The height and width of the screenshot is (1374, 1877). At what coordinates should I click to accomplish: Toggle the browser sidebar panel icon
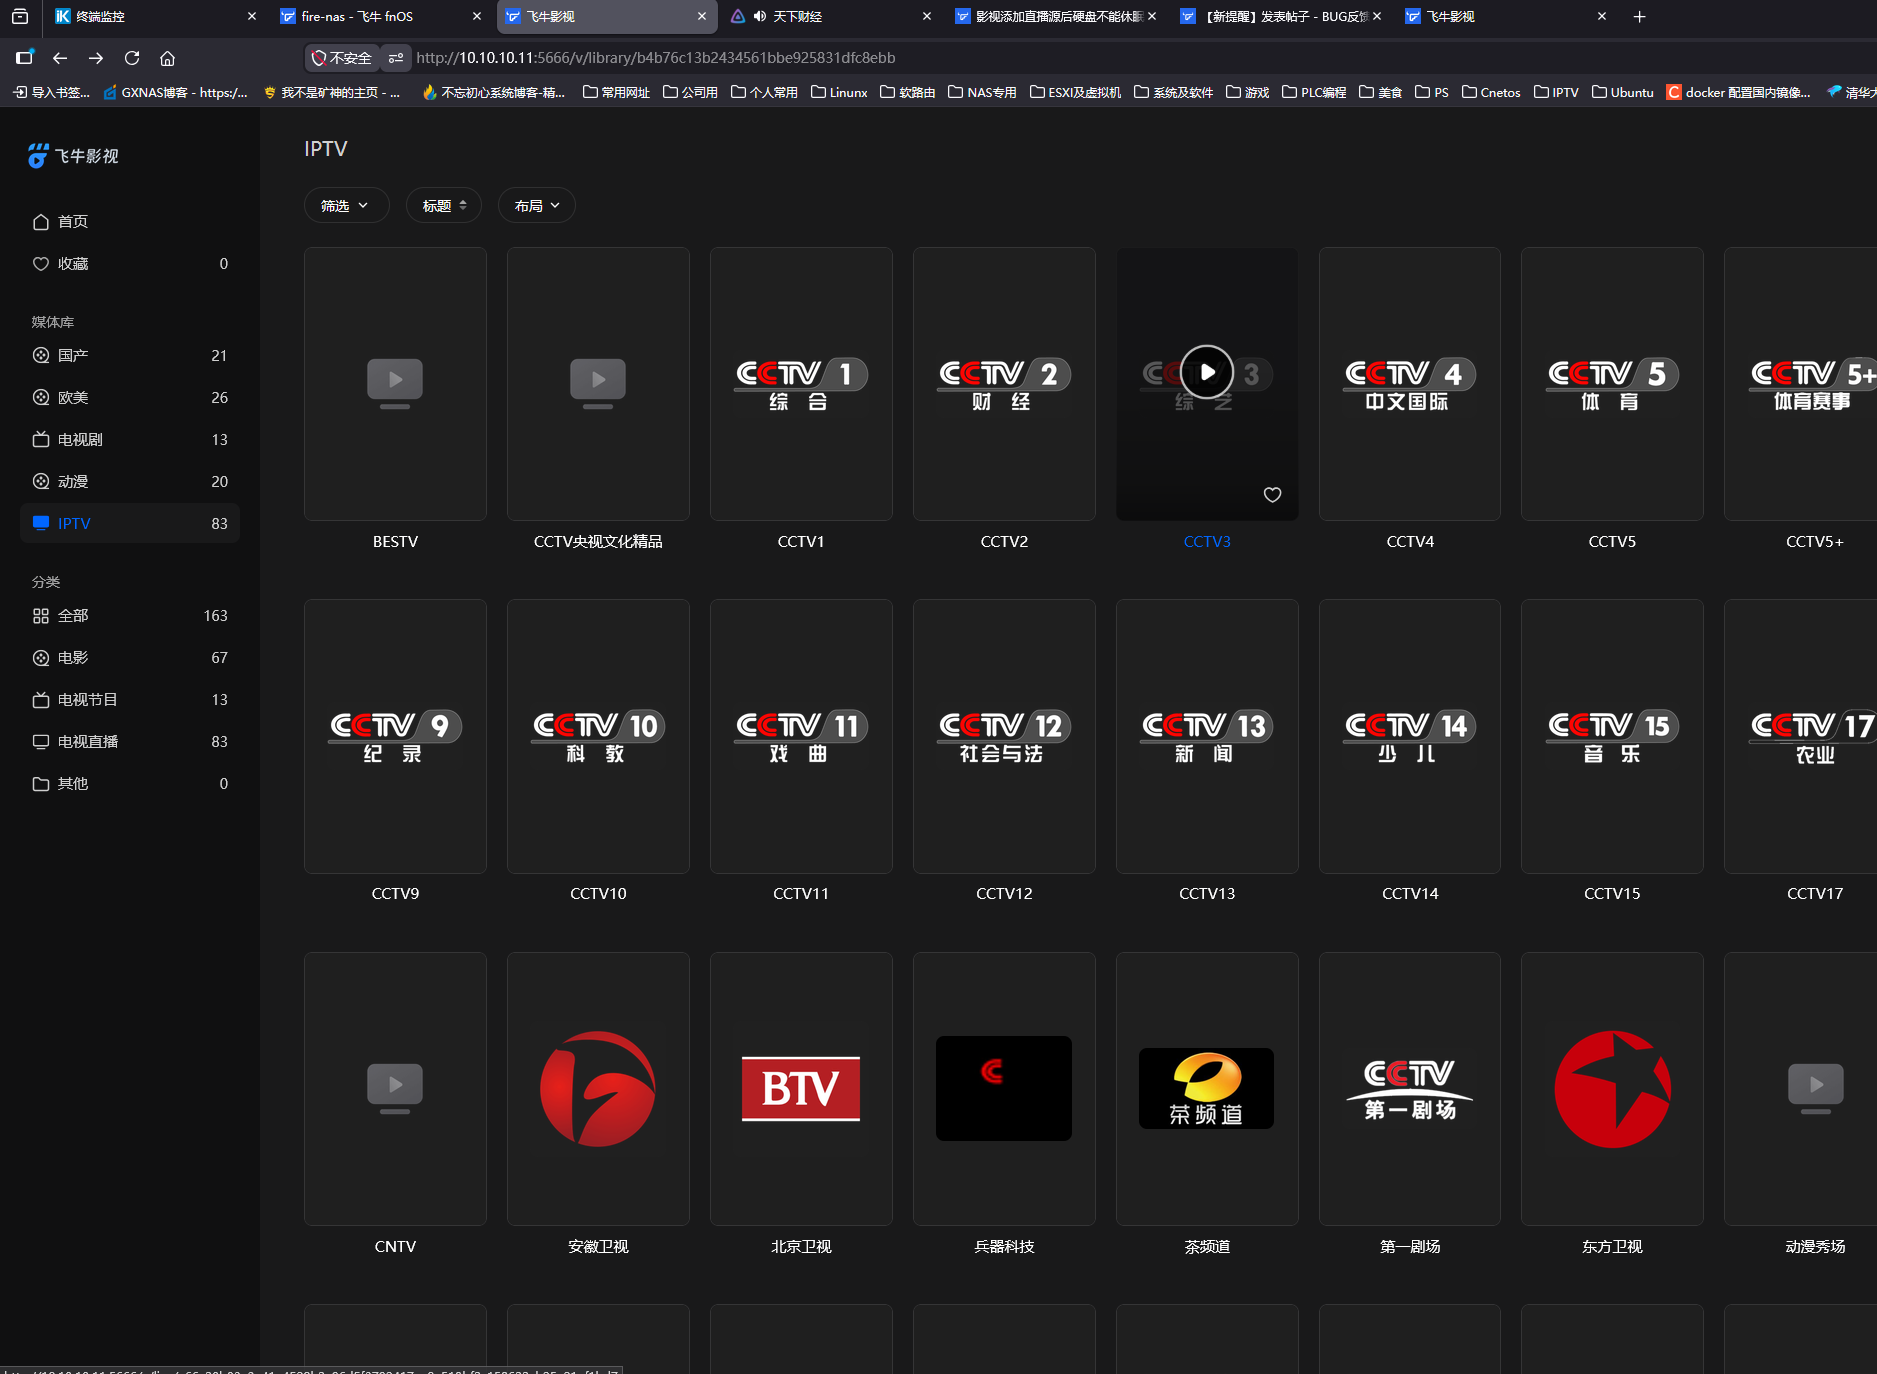[x=25, y=57]
